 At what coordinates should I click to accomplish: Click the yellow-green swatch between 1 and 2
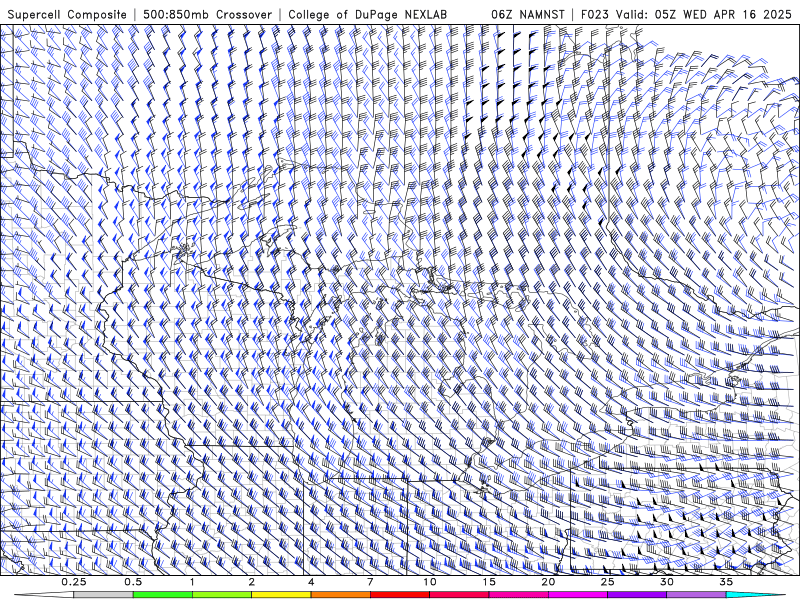tap(222, 595)
